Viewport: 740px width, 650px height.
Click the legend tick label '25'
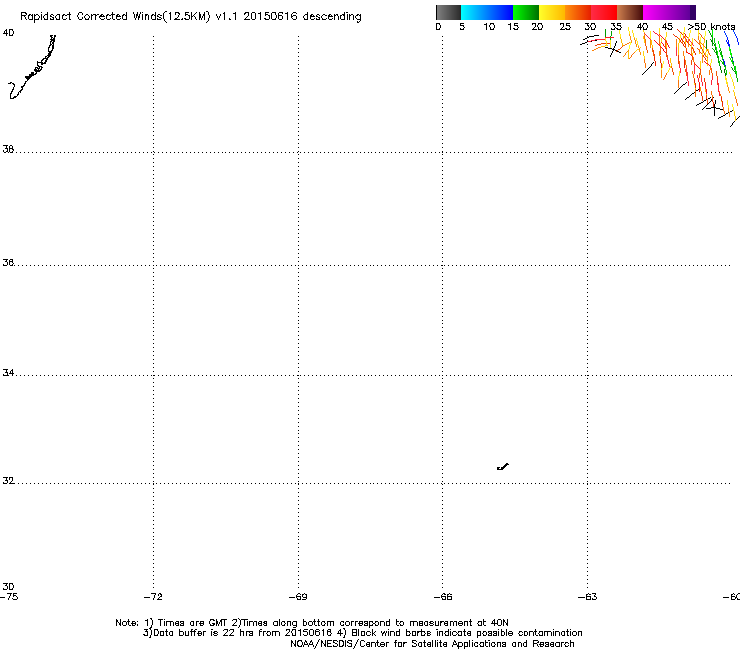pyautogui.click(x=565, y=27)
